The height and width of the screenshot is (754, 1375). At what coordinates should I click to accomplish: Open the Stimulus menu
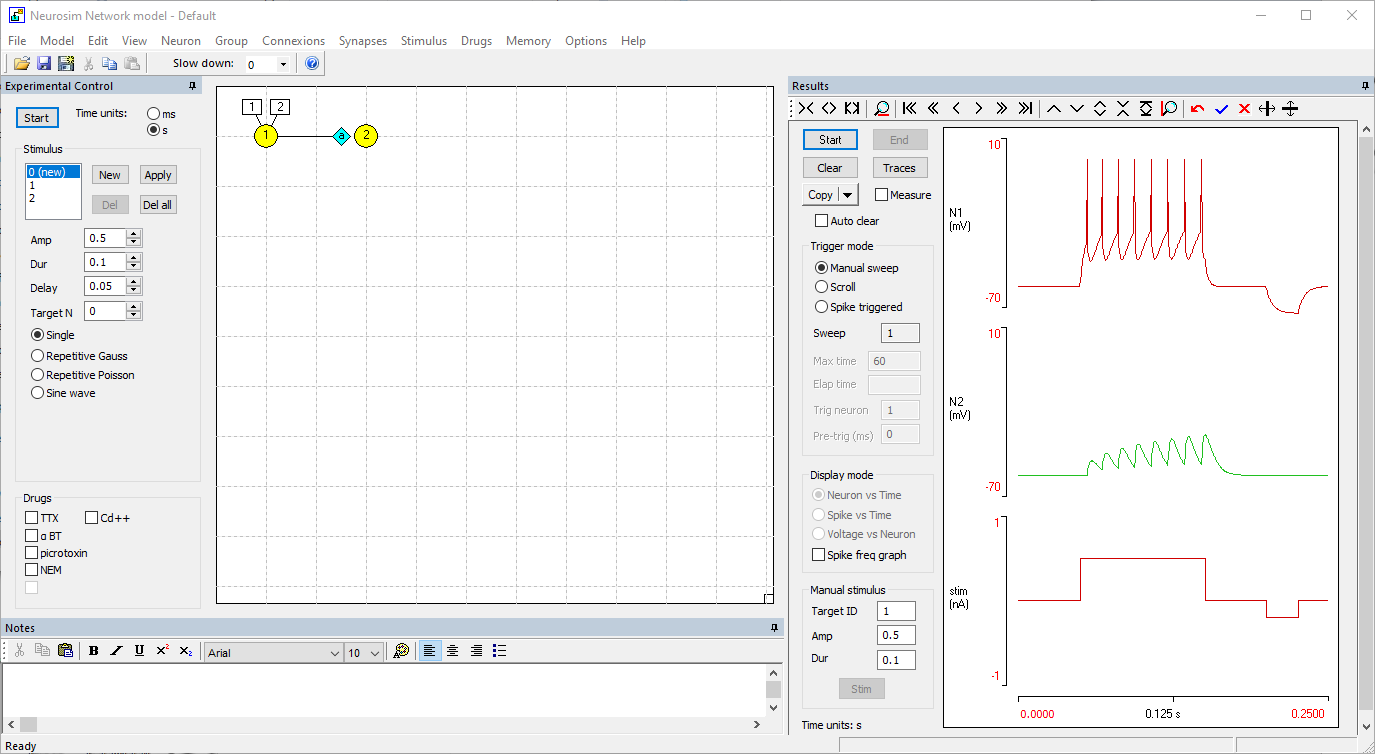(424, 41)
